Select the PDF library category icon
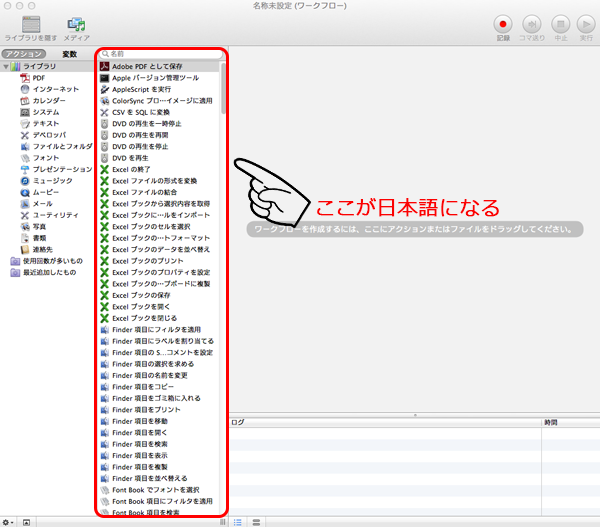This screenshot has height=527, width=600. click(x=25, y=78)
